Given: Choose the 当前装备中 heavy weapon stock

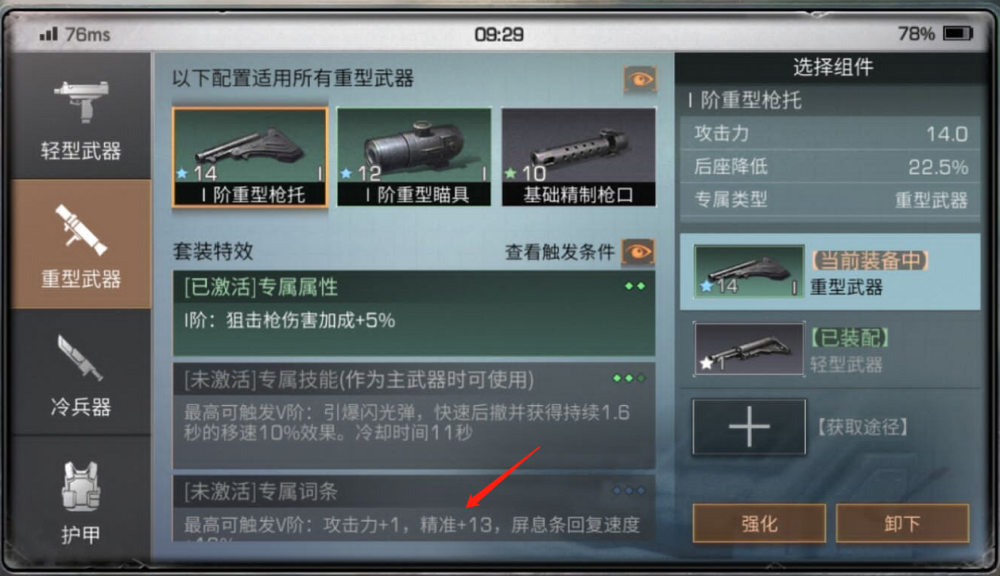Looking at the screenshot, I should tap(830, 272).
